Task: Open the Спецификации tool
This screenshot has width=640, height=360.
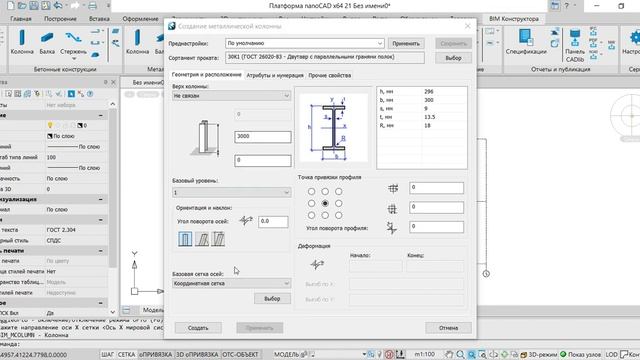Action: (526, 42)
